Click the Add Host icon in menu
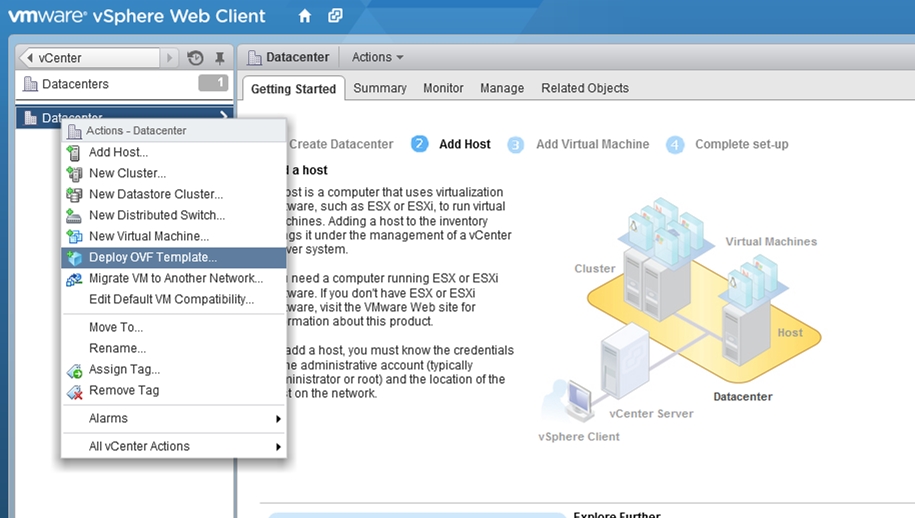The height and width of the screenshot is (518, 915). coord(74,152)
